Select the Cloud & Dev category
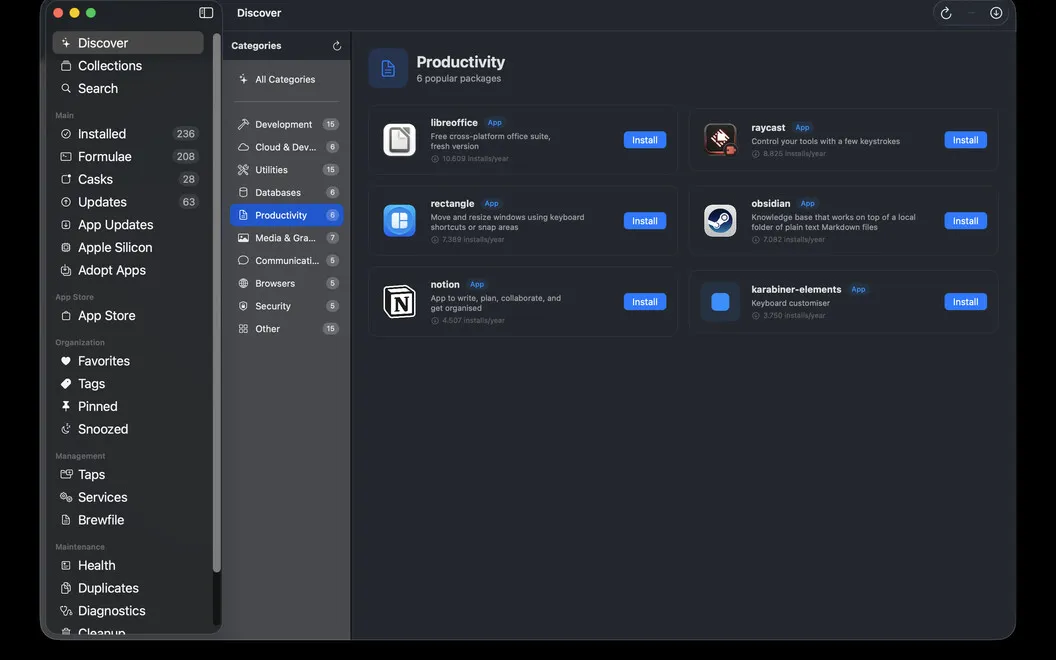The image size is (1056, 660). click(x=286, y=147)
